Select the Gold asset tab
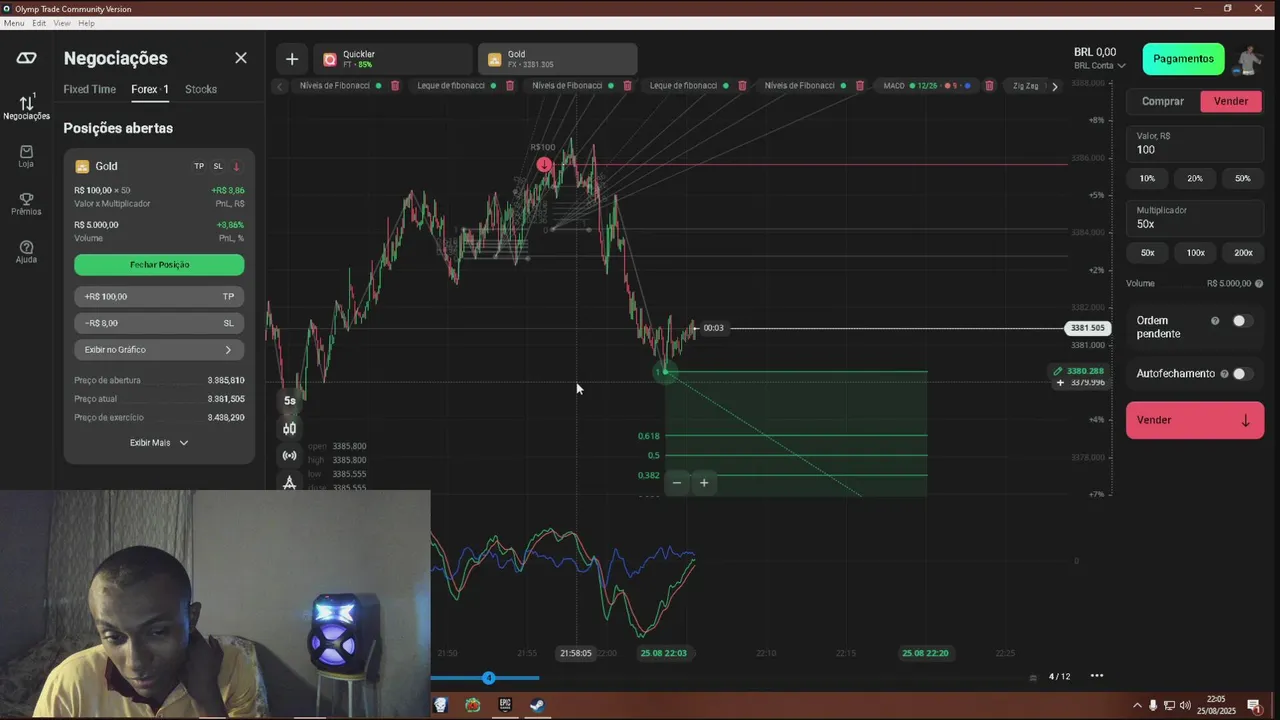Viewport: 1280px width, 720px height. [x=557, y=59]
